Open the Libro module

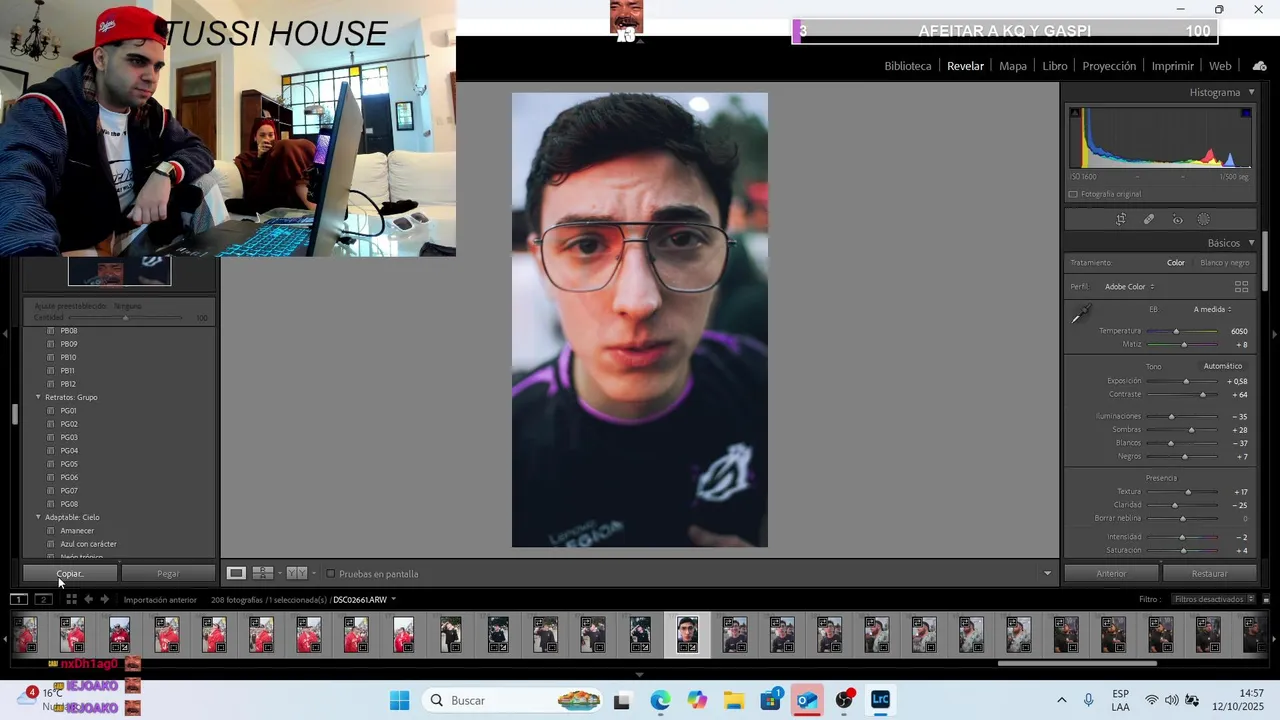[1055, 66]
